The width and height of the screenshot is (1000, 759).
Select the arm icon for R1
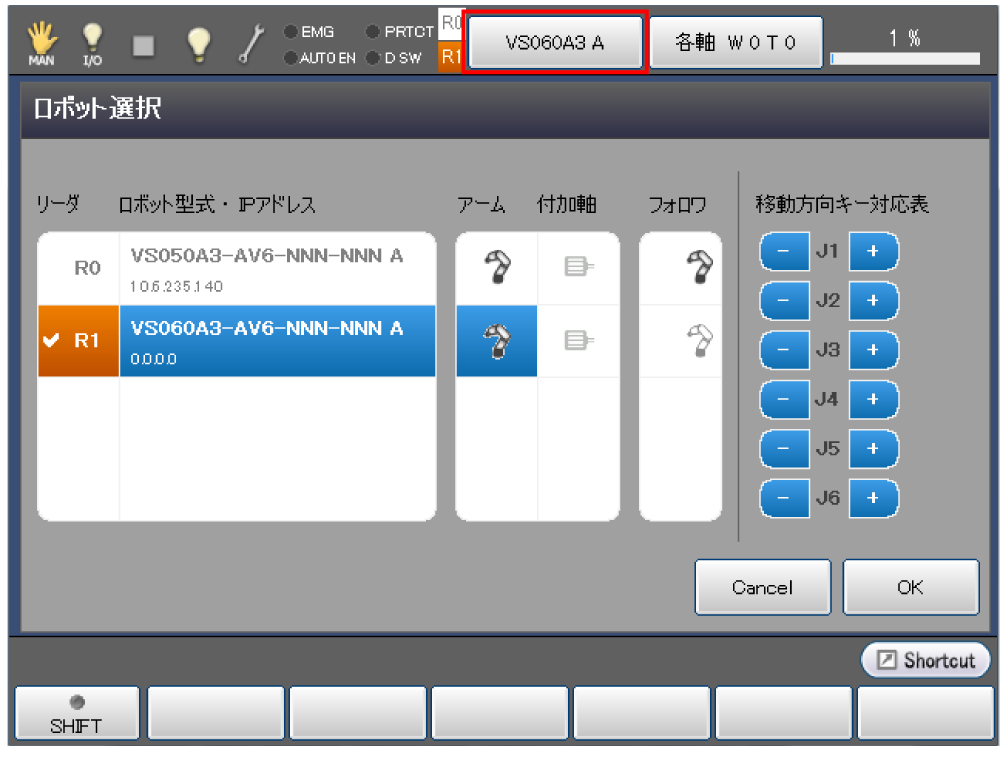click(x=497, y=341)
